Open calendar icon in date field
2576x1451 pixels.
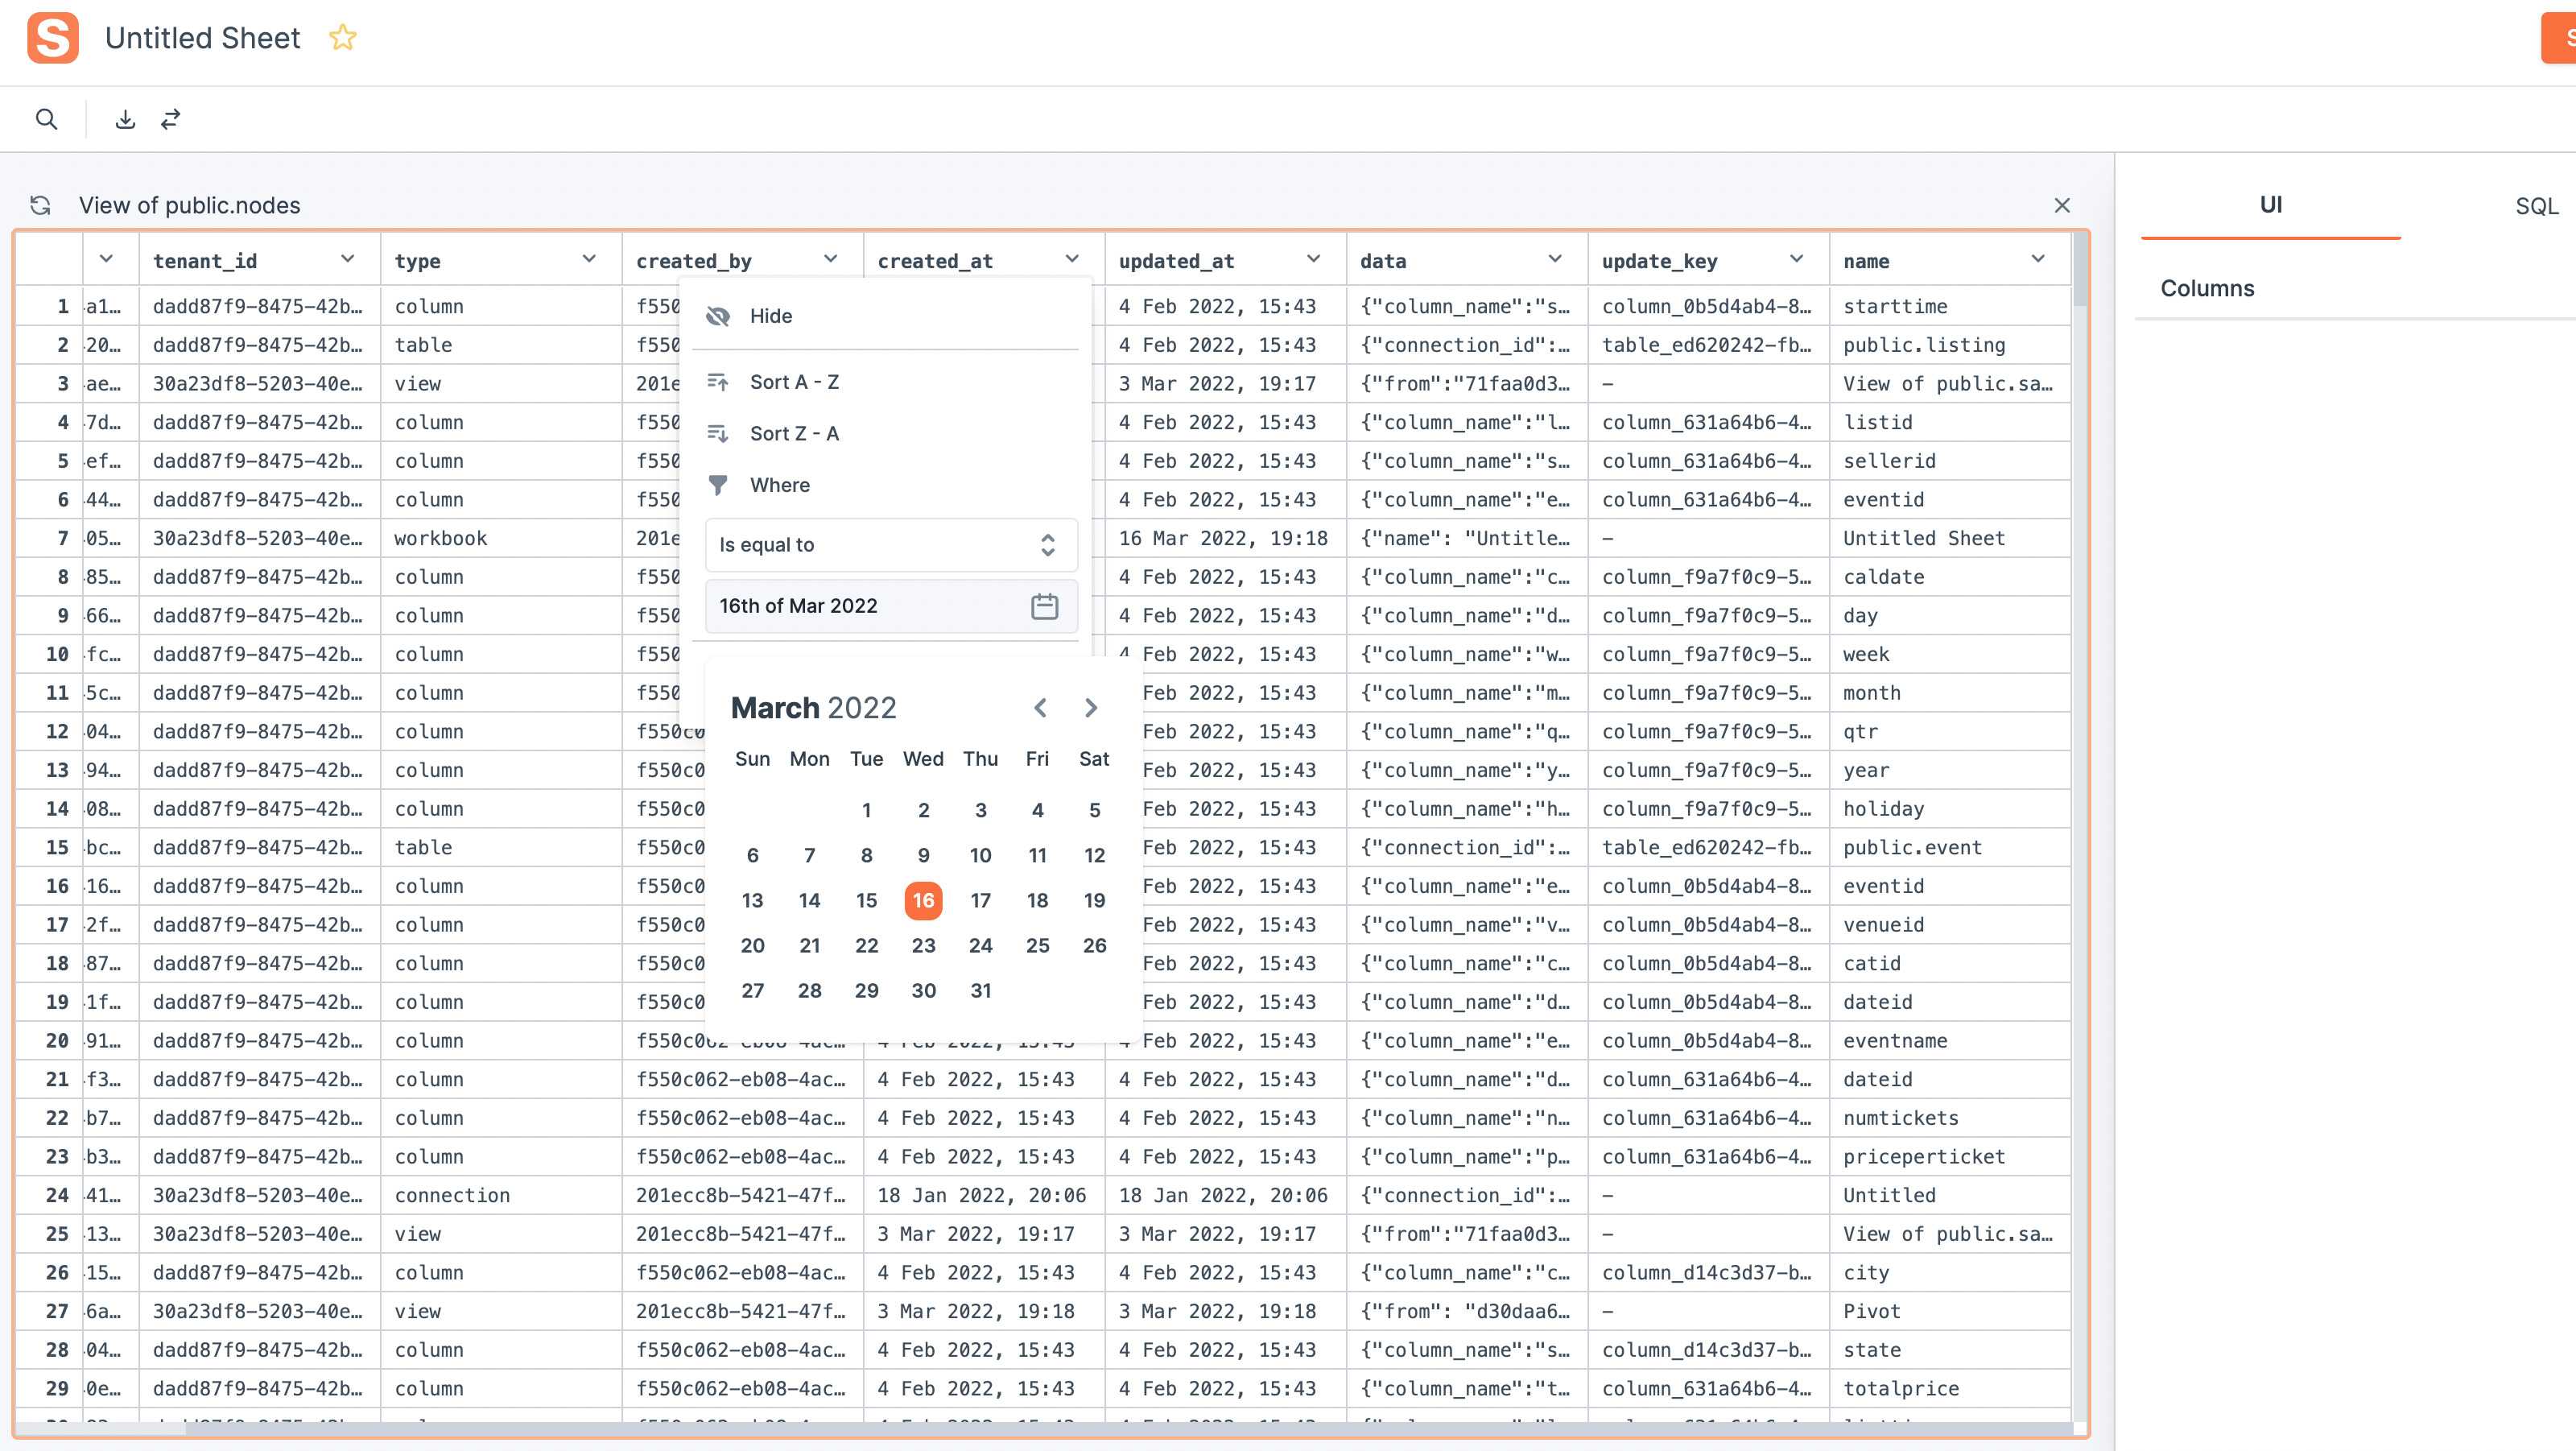1044,606
